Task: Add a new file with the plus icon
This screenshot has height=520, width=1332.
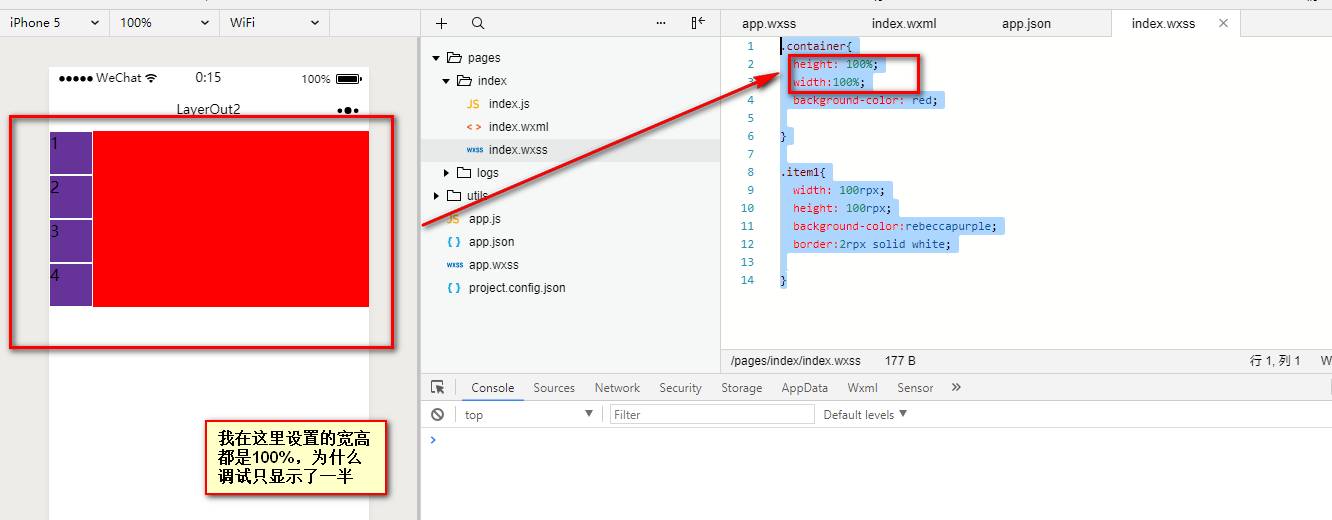Action: click(x=442, y=23)
